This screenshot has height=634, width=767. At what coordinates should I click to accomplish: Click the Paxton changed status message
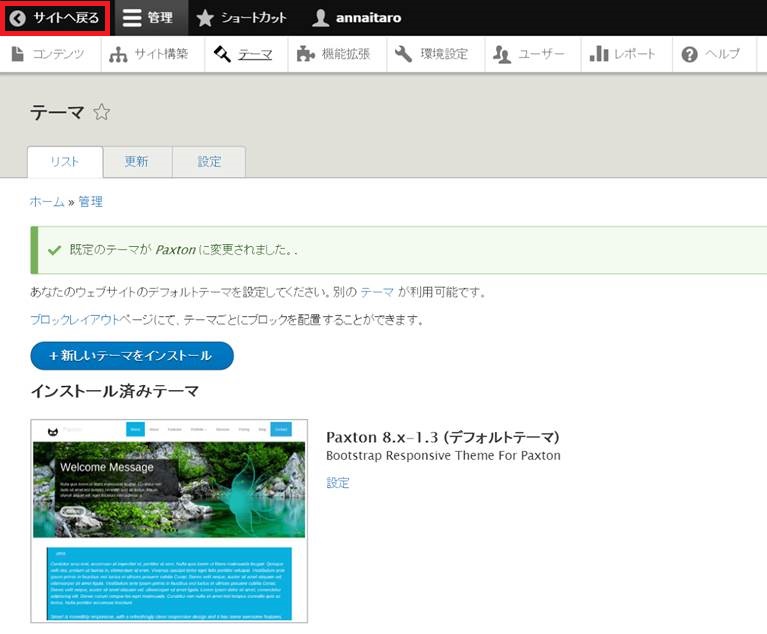183,250
